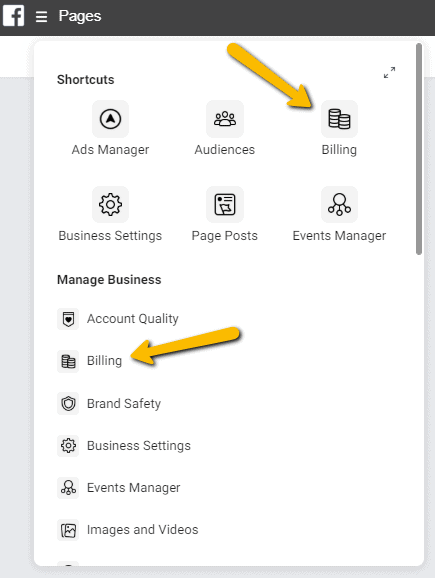Select Account Quality in Manage Business
Screen dimensions: 435x578
[133, 319]
